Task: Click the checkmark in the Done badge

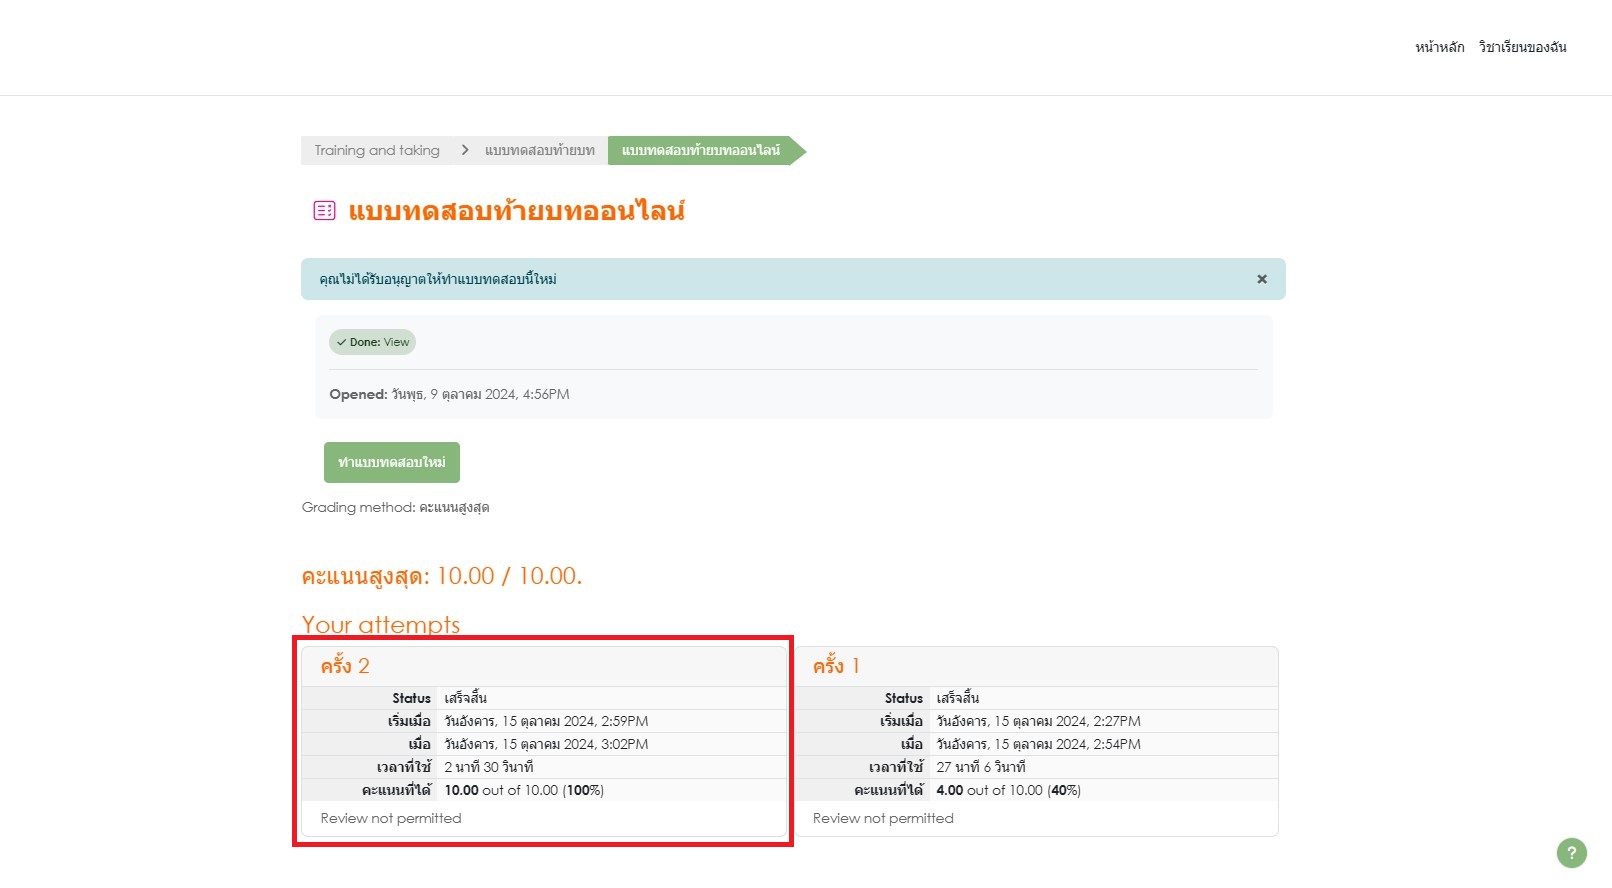Action: pyautogui.click(x=341, y=342)
